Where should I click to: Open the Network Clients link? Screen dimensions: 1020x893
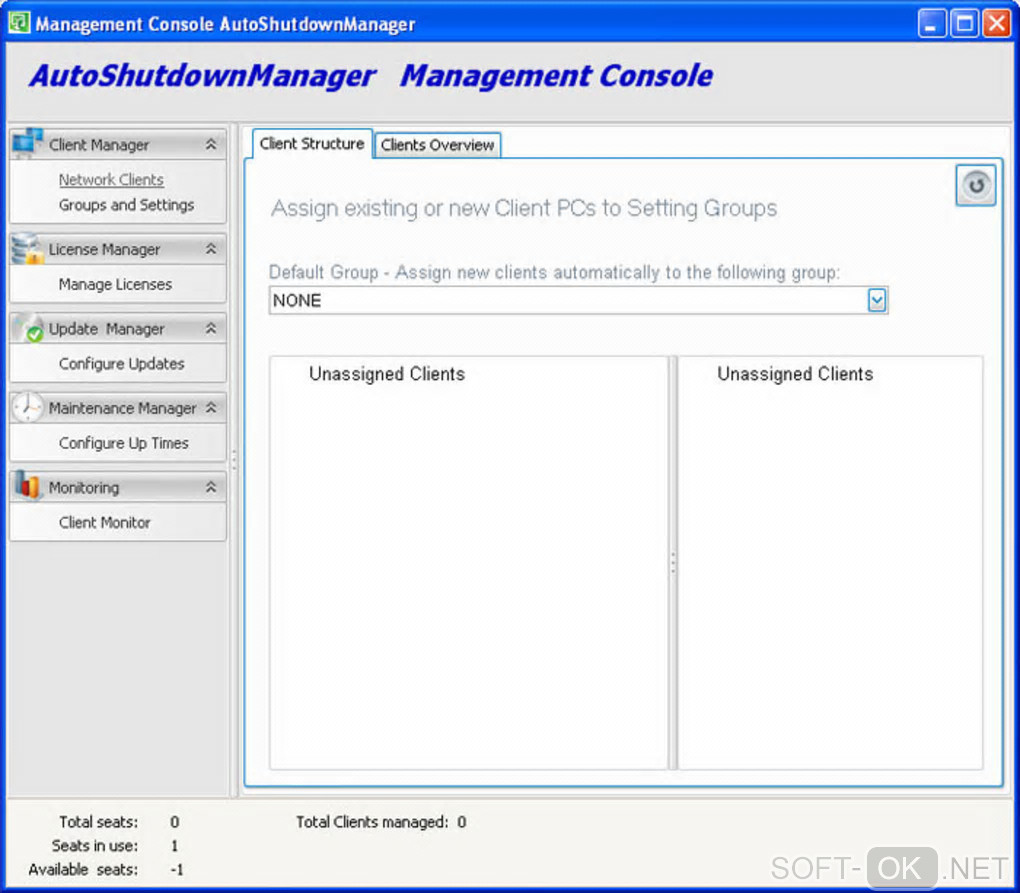pos(111,180)
